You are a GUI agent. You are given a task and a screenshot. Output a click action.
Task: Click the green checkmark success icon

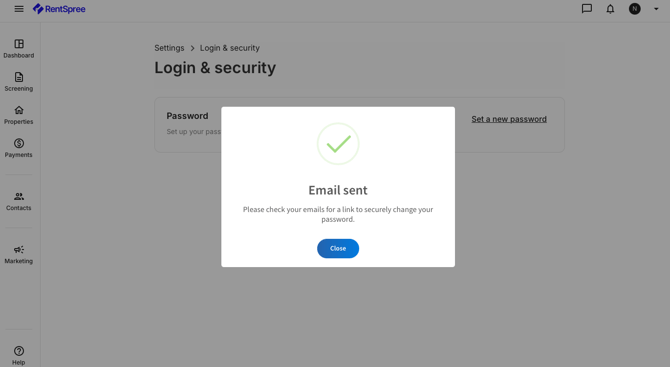point(338,144)
